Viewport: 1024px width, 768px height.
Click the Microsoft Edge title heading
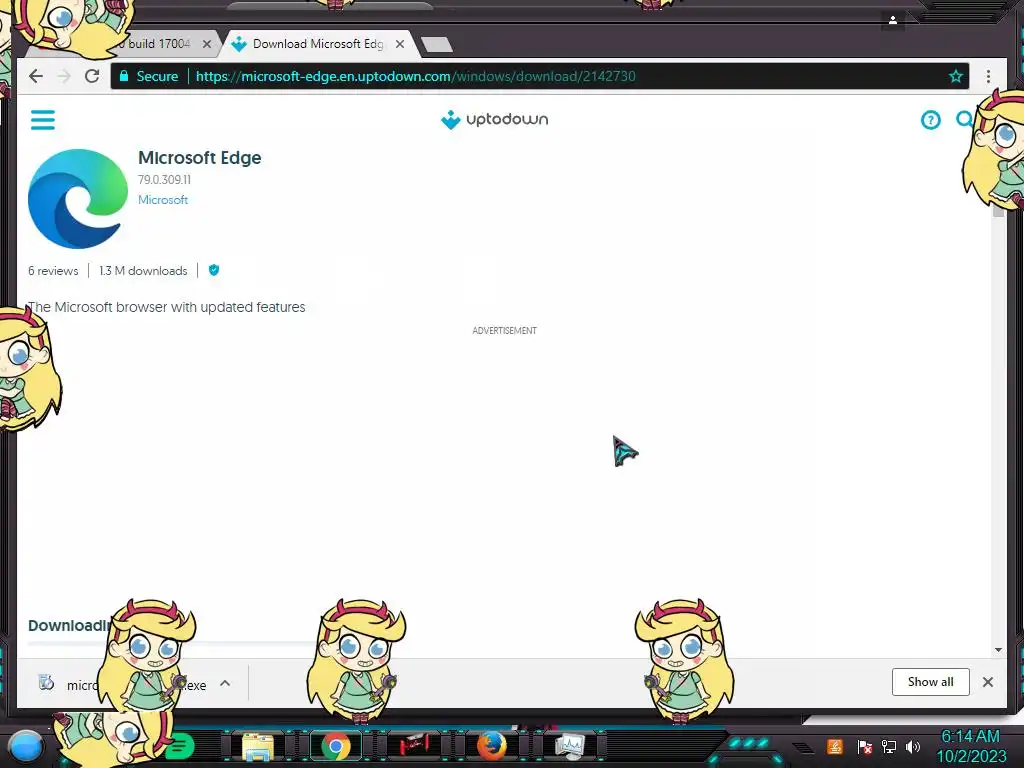coord(200,158)
